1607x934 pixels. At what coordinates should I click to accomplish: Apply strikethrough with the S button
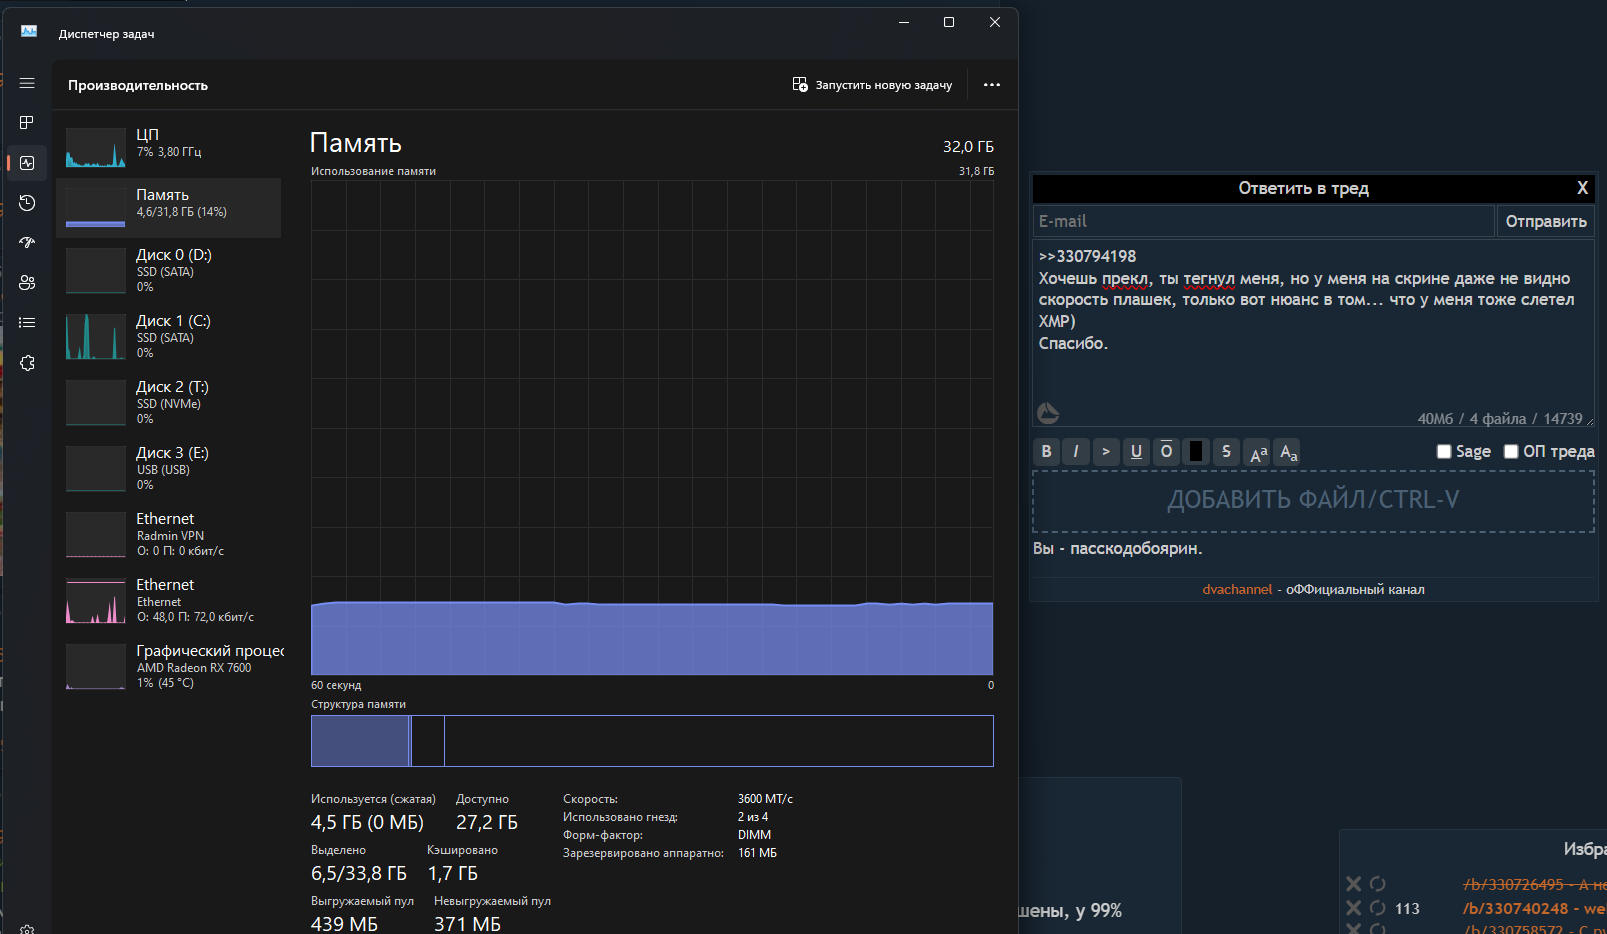(1226, 452)
